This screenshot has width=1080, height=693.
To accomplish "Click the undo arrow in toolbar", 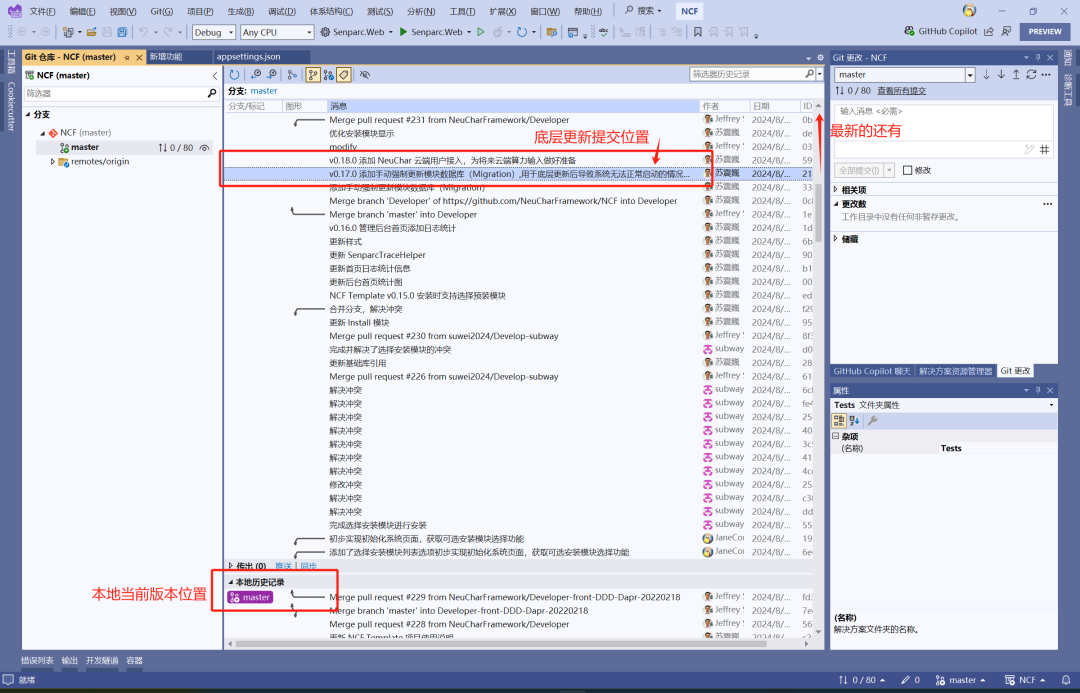I will (x=143, y=32).
